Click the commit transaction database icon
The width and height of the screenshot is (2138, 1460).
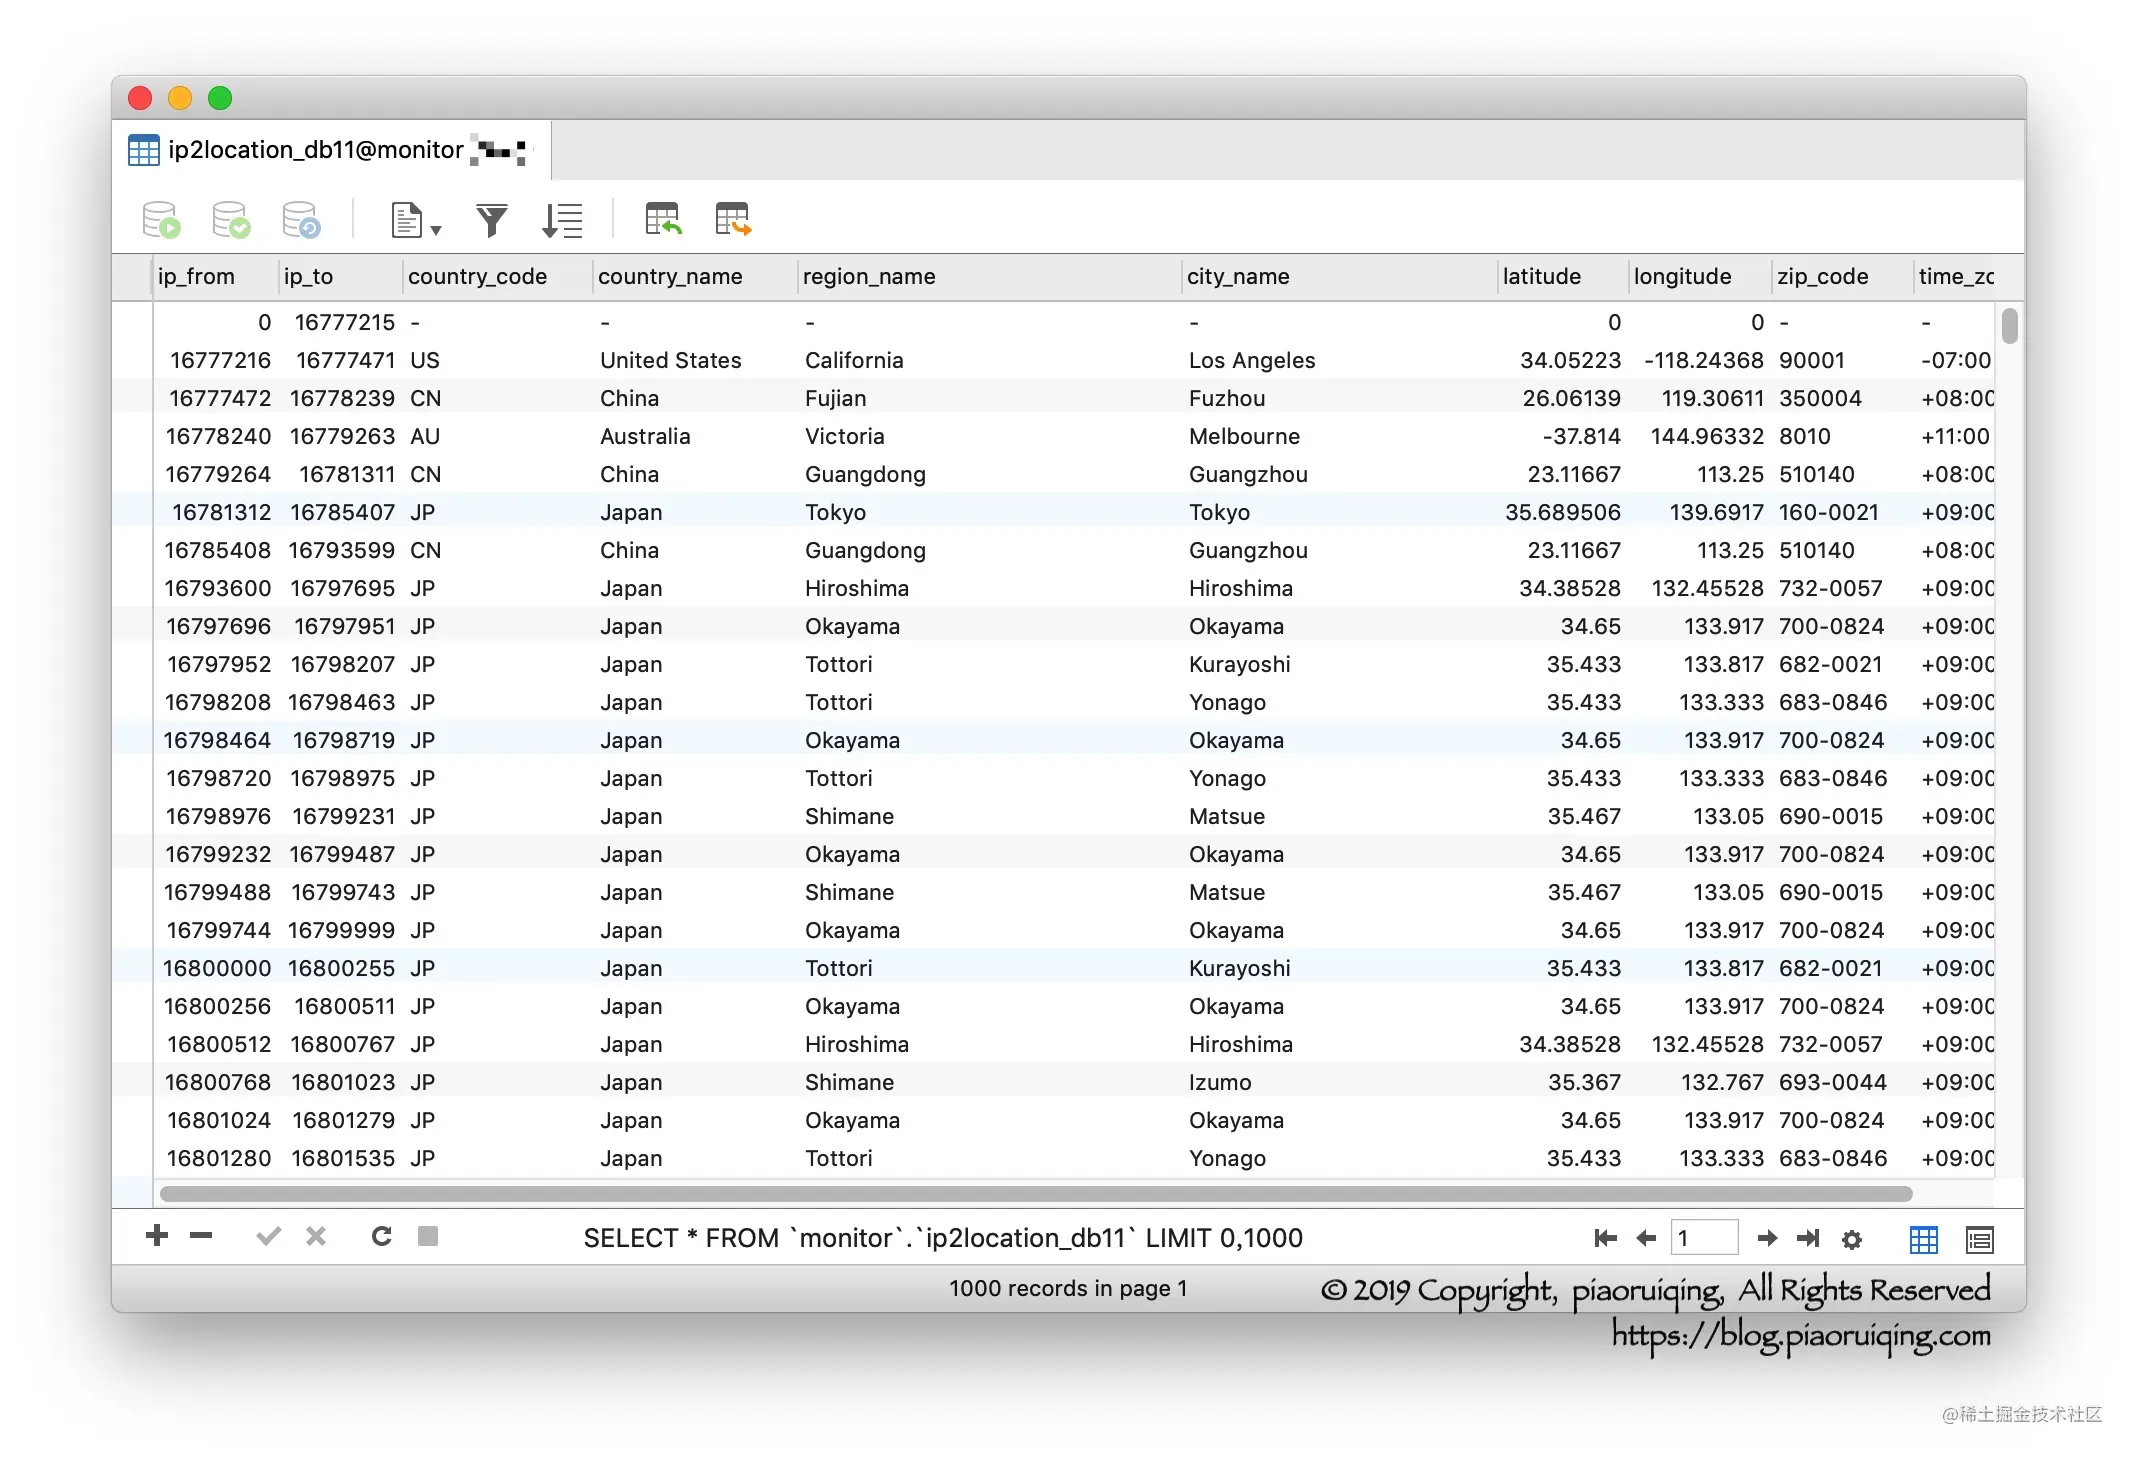pyautogui.click(x=231, y=220)
